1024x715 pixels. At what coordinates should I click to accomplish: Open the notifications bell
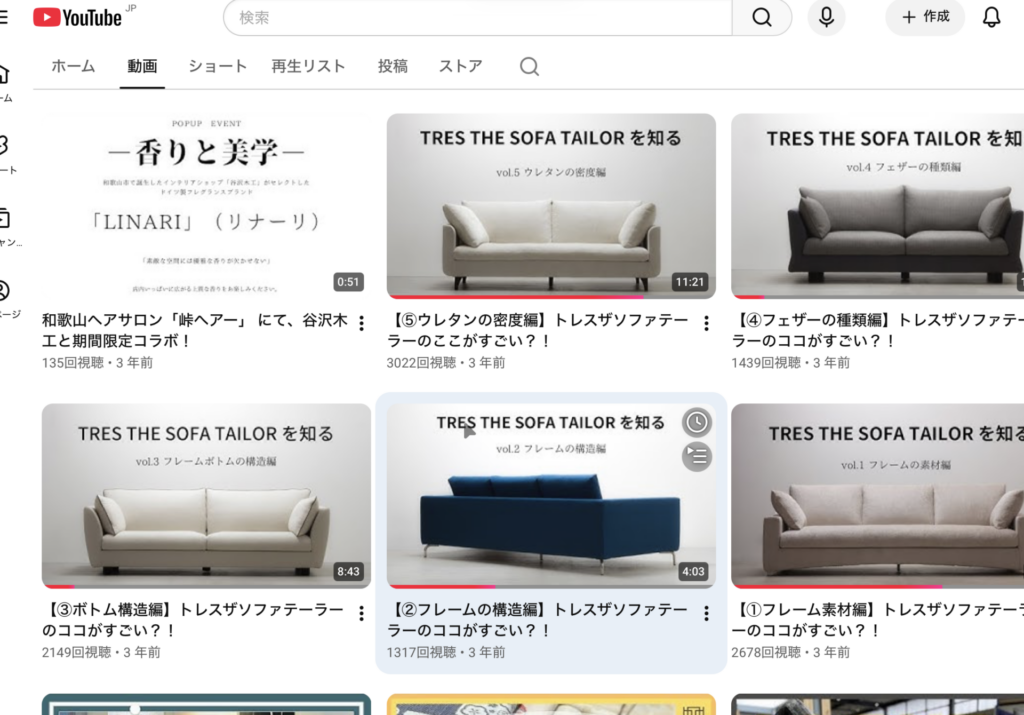(x=991, y=18)
